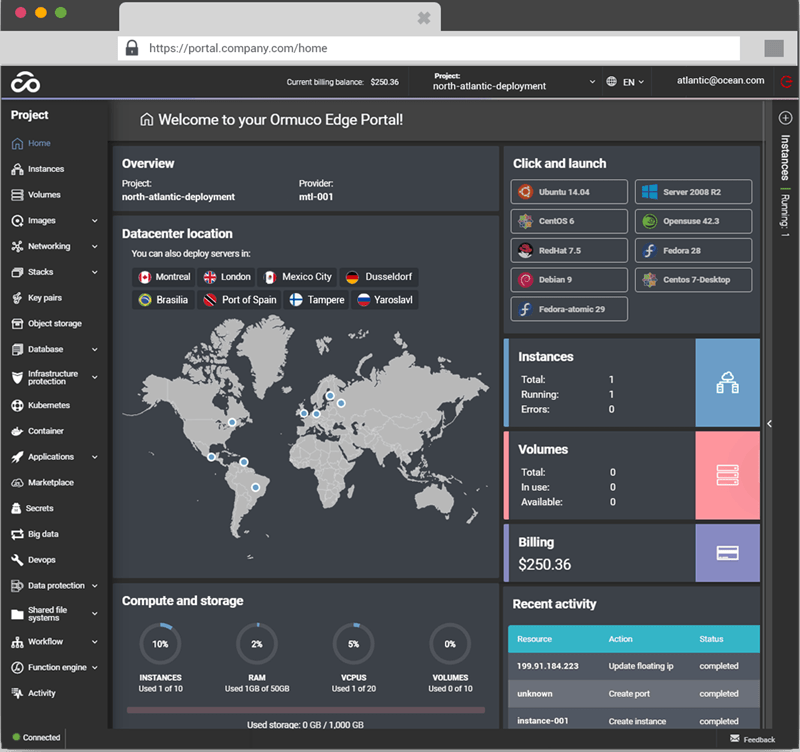Launch Server 2008 R2 image

click(x=693, y=192)
